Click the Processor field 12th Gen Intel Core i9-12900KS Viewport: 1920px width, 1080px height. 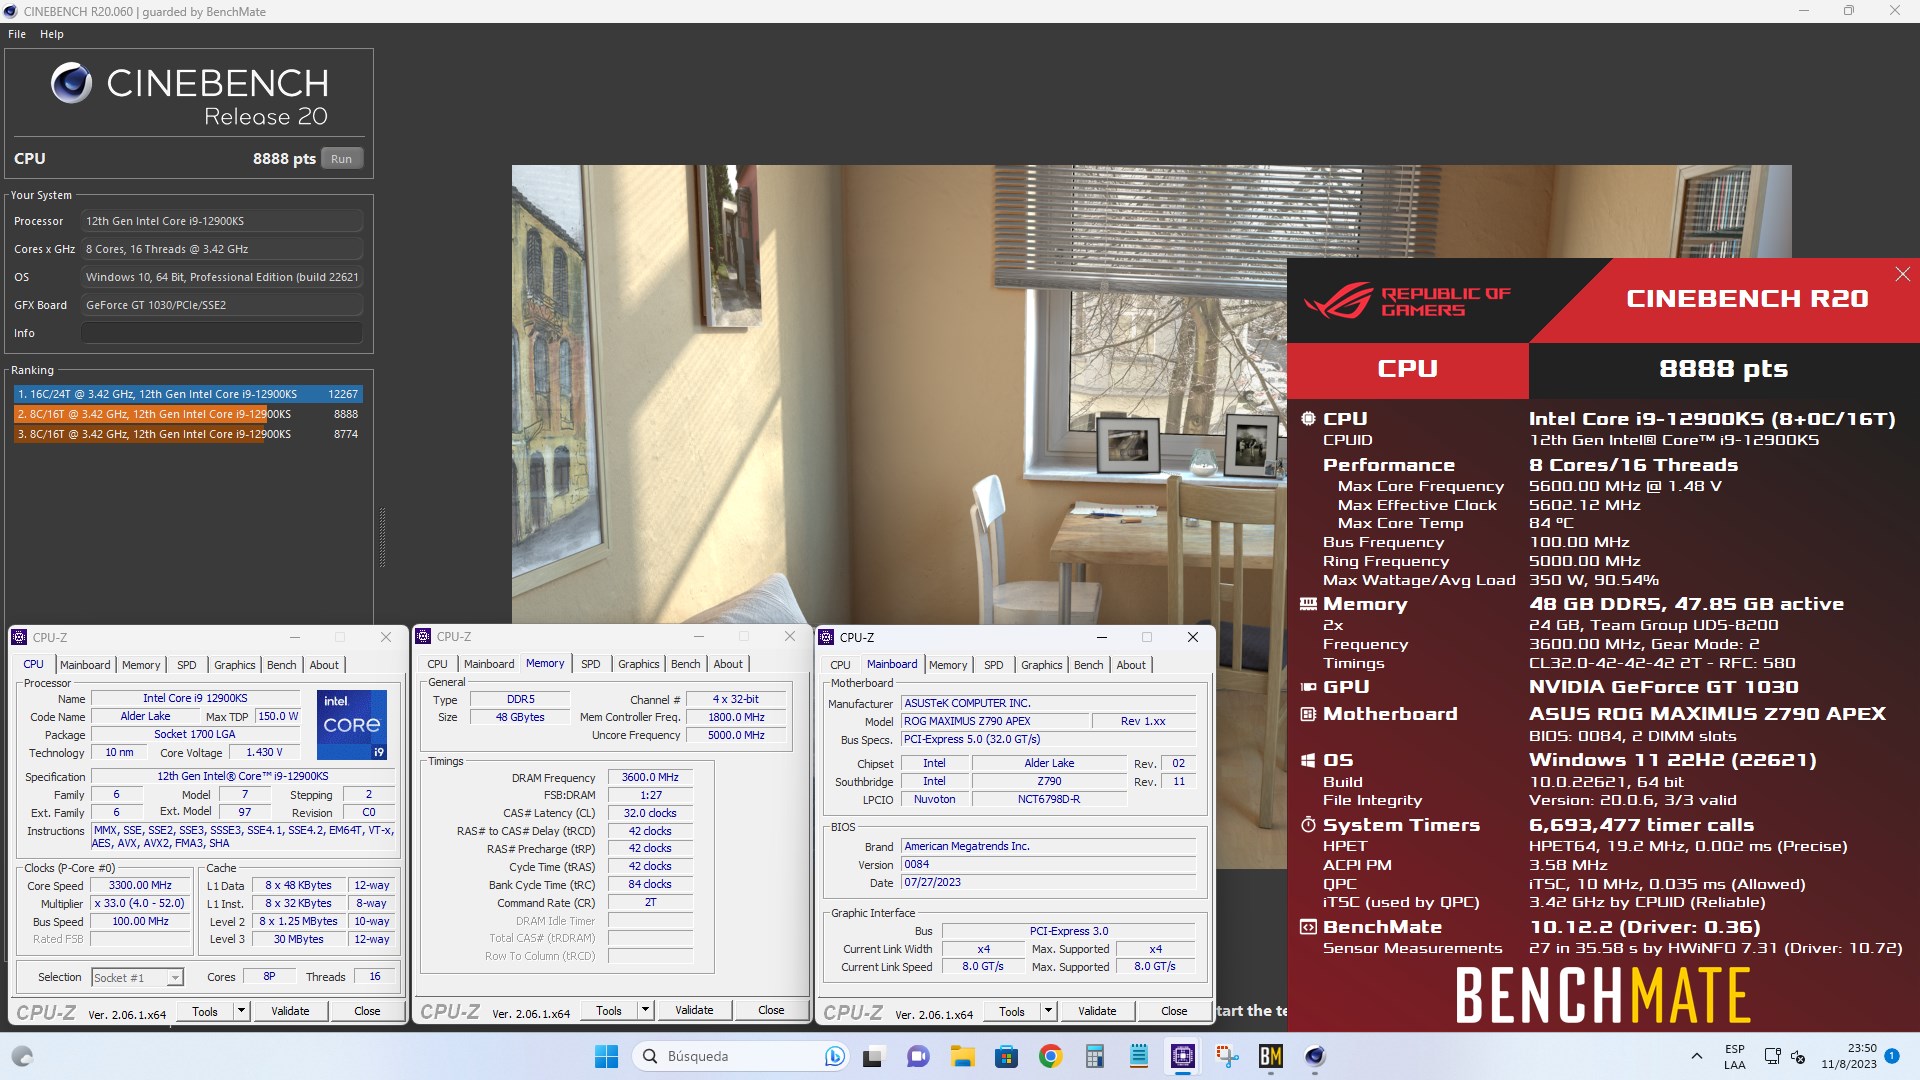tap(222, 221)
